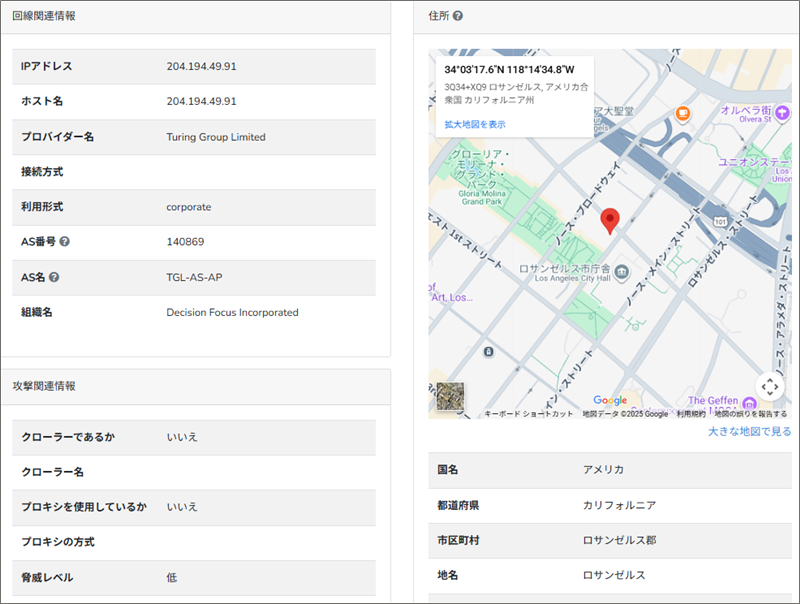The image size is (800, 604).
Task: Click IP address value 204.194.49.91
Action: coord(201,66)
